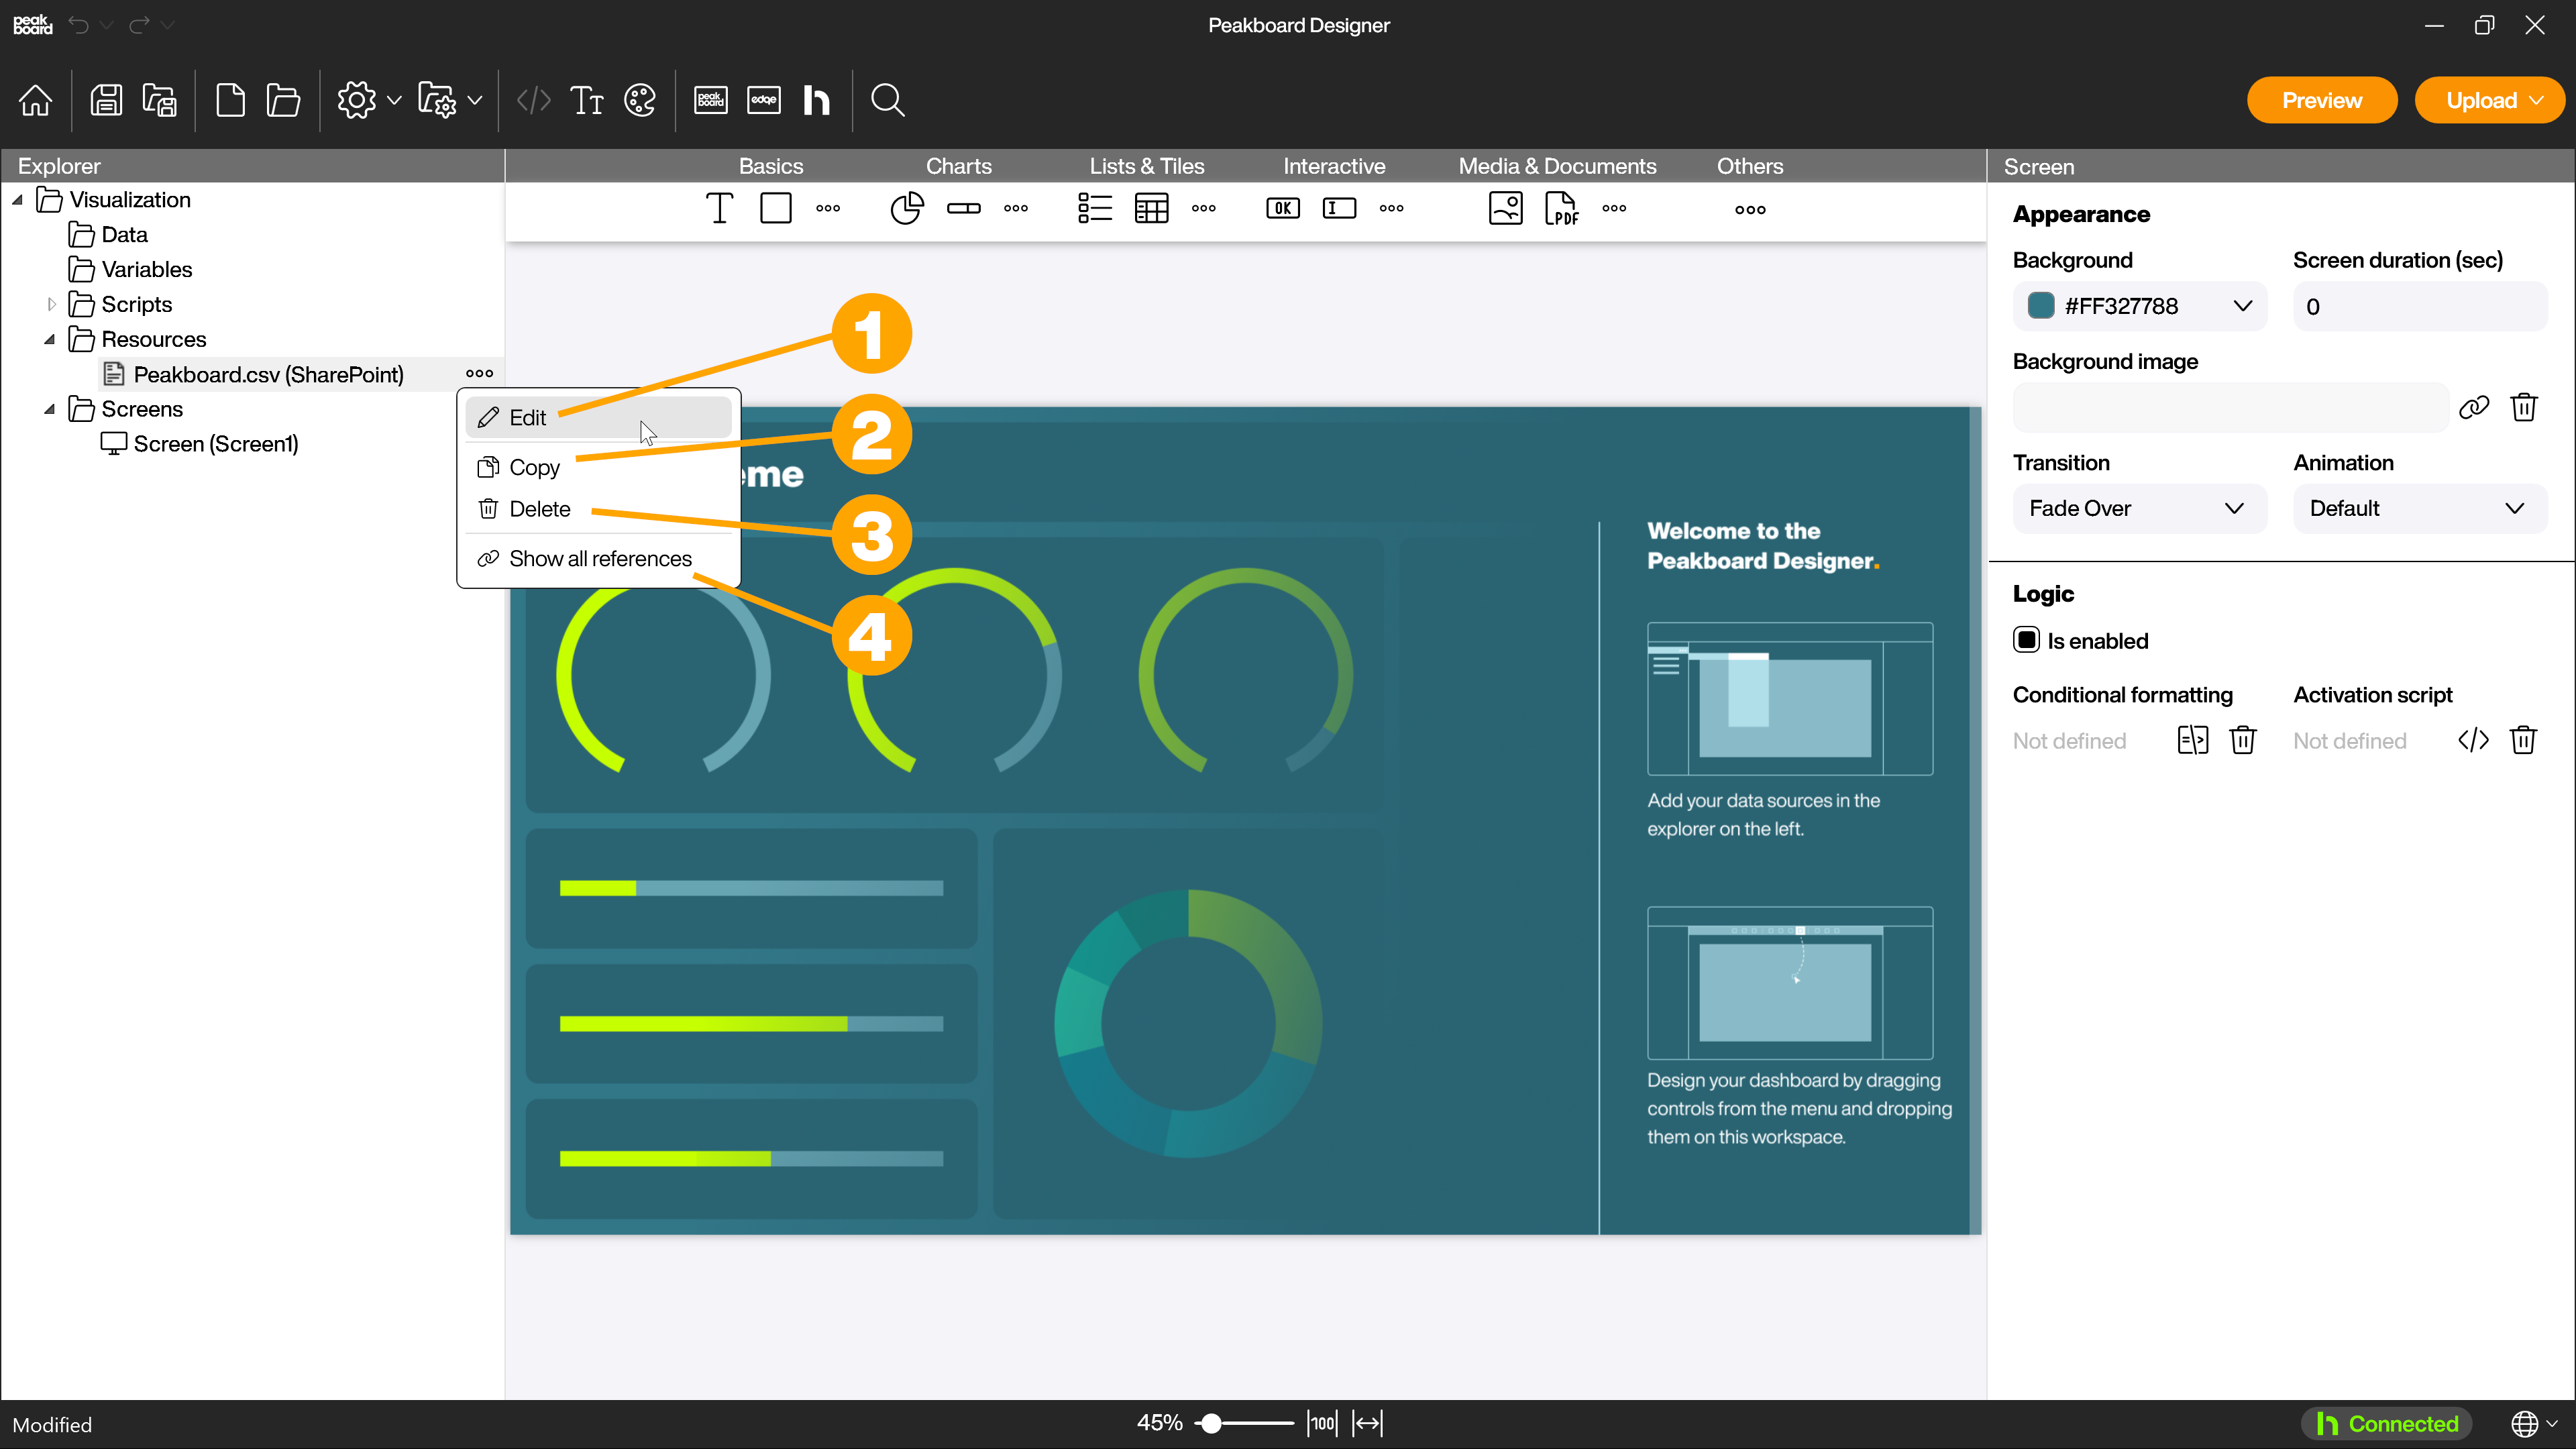Show more Basics controls via ellipsis
2576x1449 pixels.
point(828,208)
